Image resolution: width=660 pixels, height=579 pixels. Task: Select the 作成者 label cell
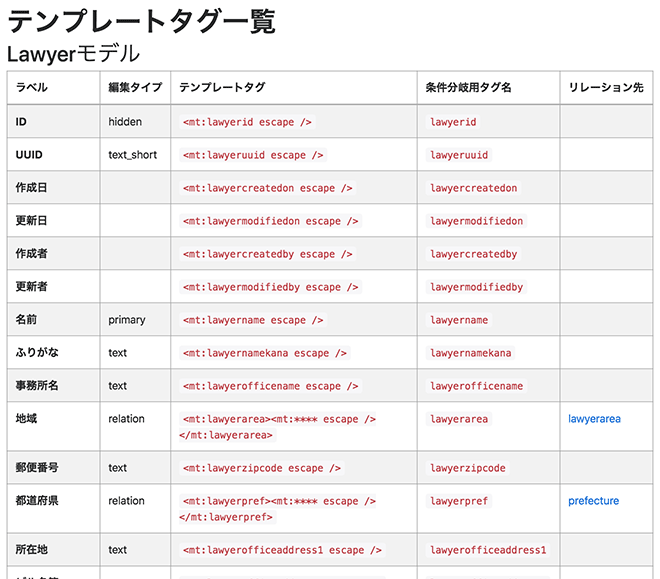53,254
